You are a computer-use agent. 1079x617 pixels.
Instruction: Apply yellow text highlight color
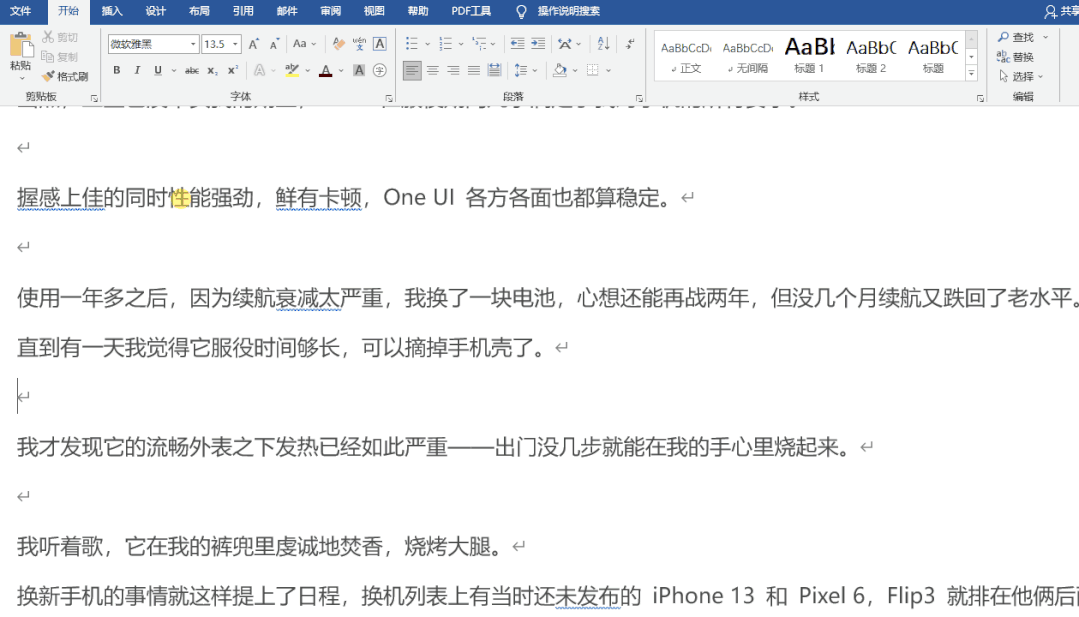(x=292, y=70)
